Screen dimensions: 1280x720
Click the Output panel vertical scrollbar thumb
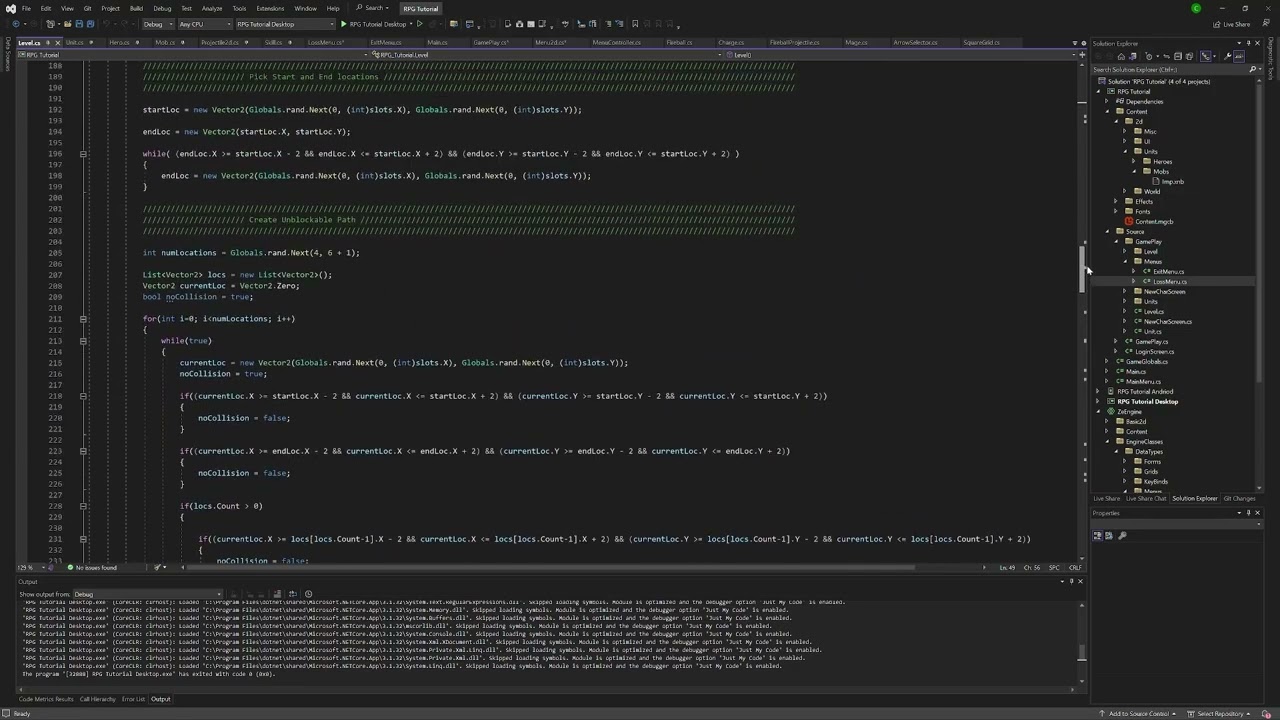pos(1081,652)
